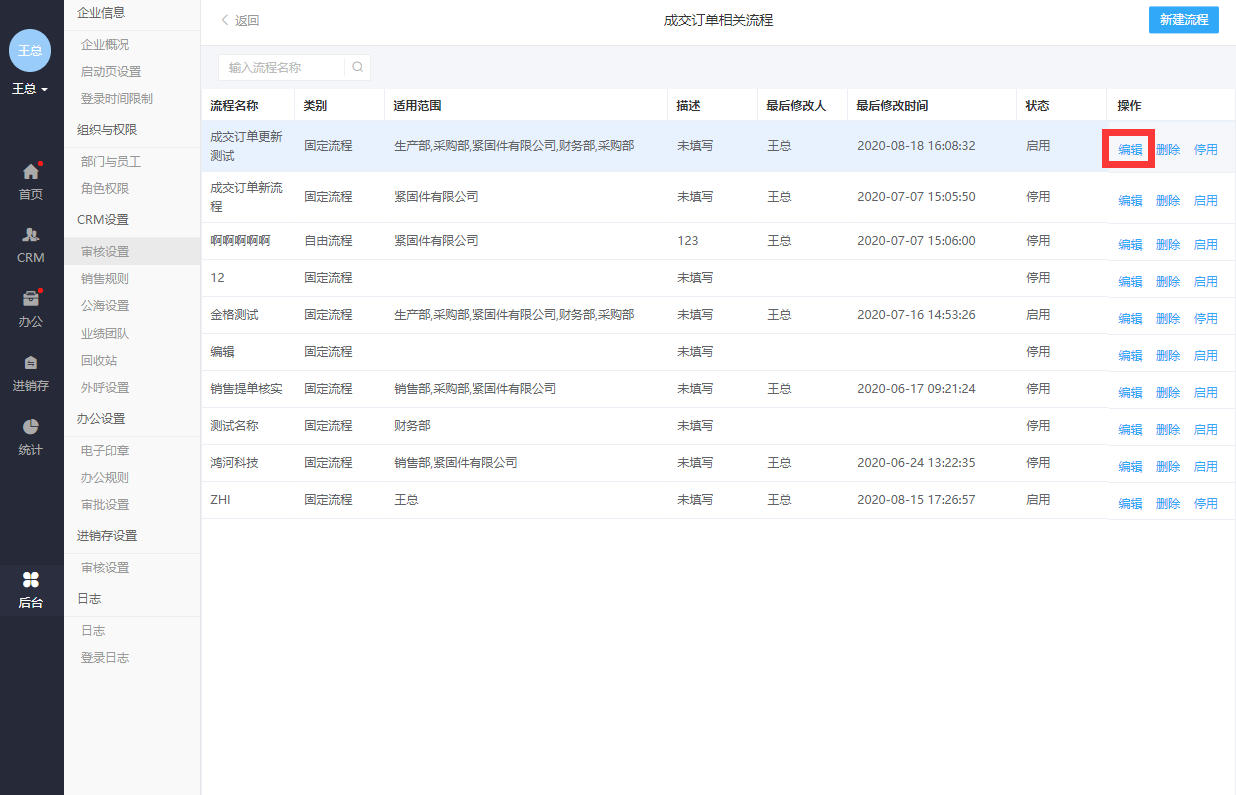Select the 后台 admin icon
The width and height of the screenshot is (1236, 795).
coord(31,579)
